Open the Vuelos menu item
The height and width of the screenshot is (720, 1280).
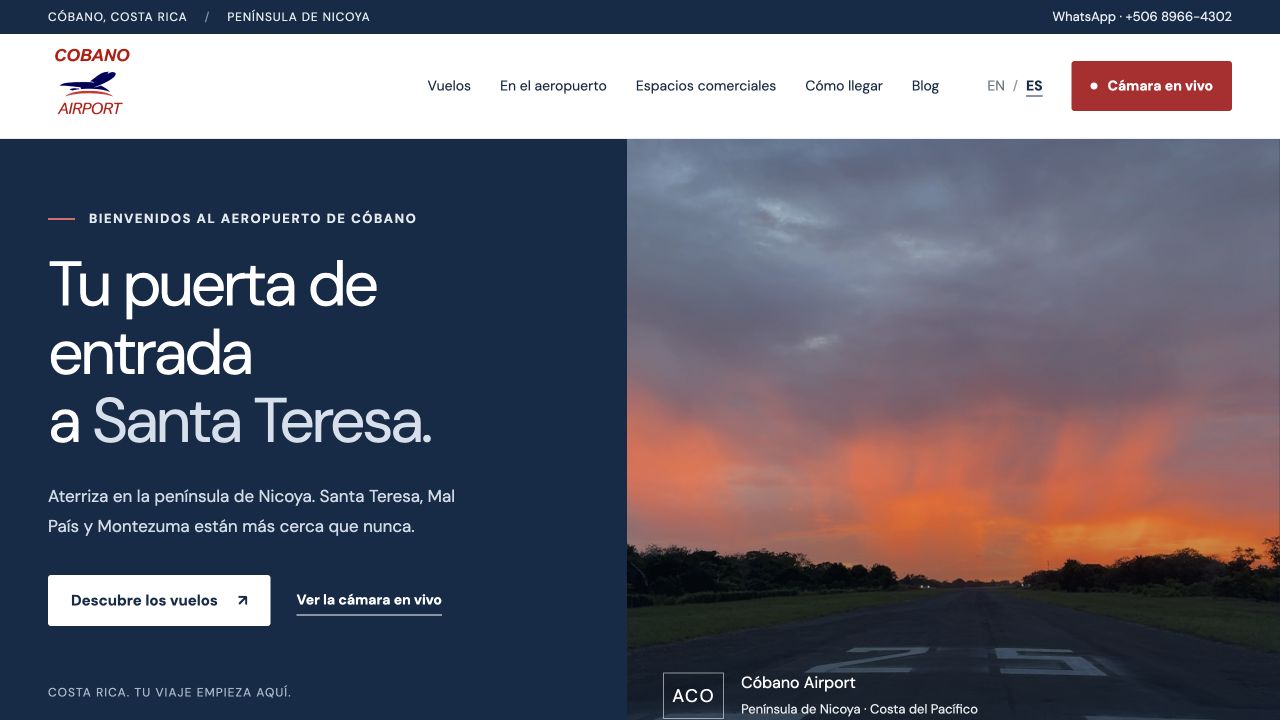click(449, 86)
